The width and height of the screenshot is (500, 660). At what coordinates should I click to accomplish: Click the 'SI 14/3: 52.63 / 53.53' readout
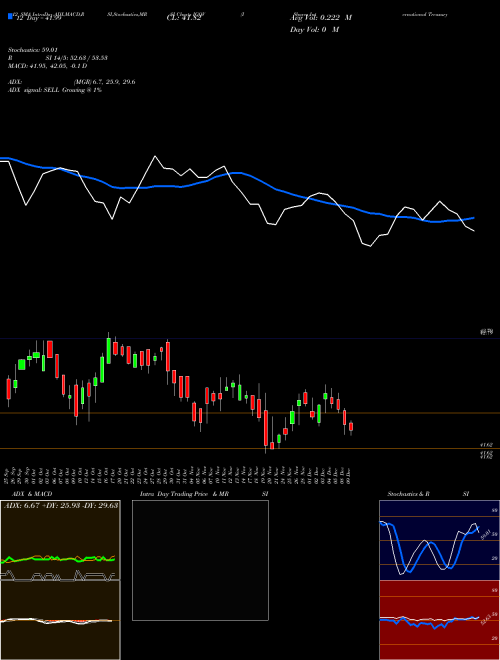point(77,58)
